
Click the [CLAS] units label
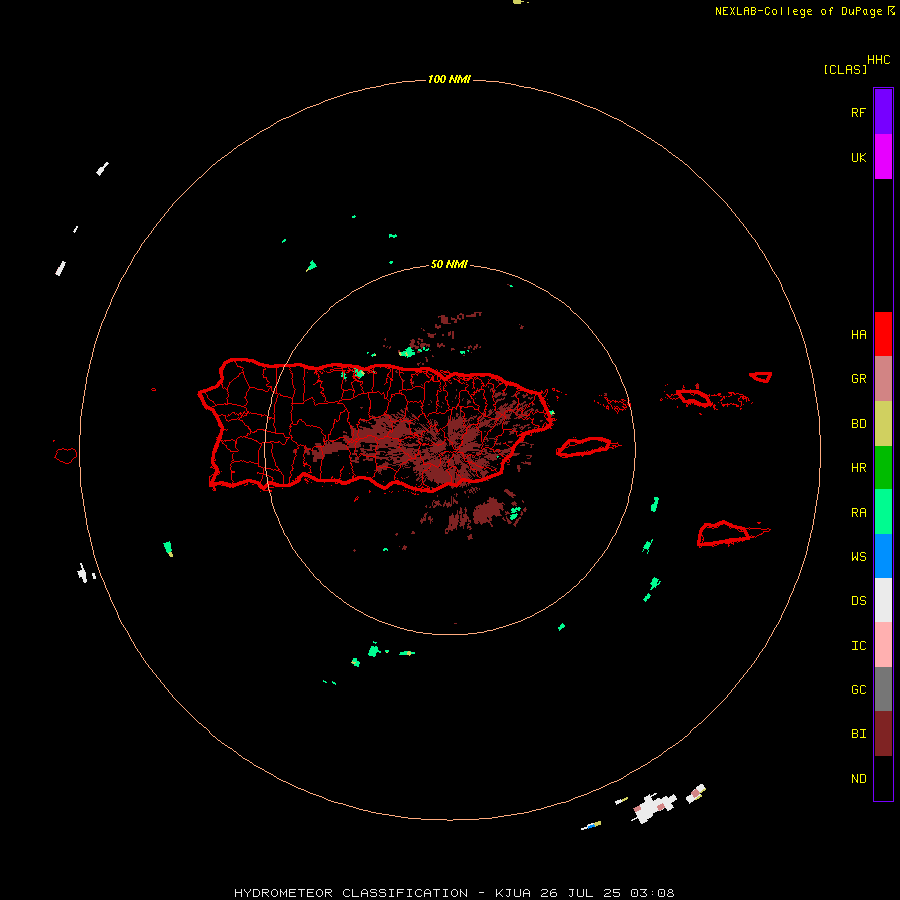click(845, 69)
